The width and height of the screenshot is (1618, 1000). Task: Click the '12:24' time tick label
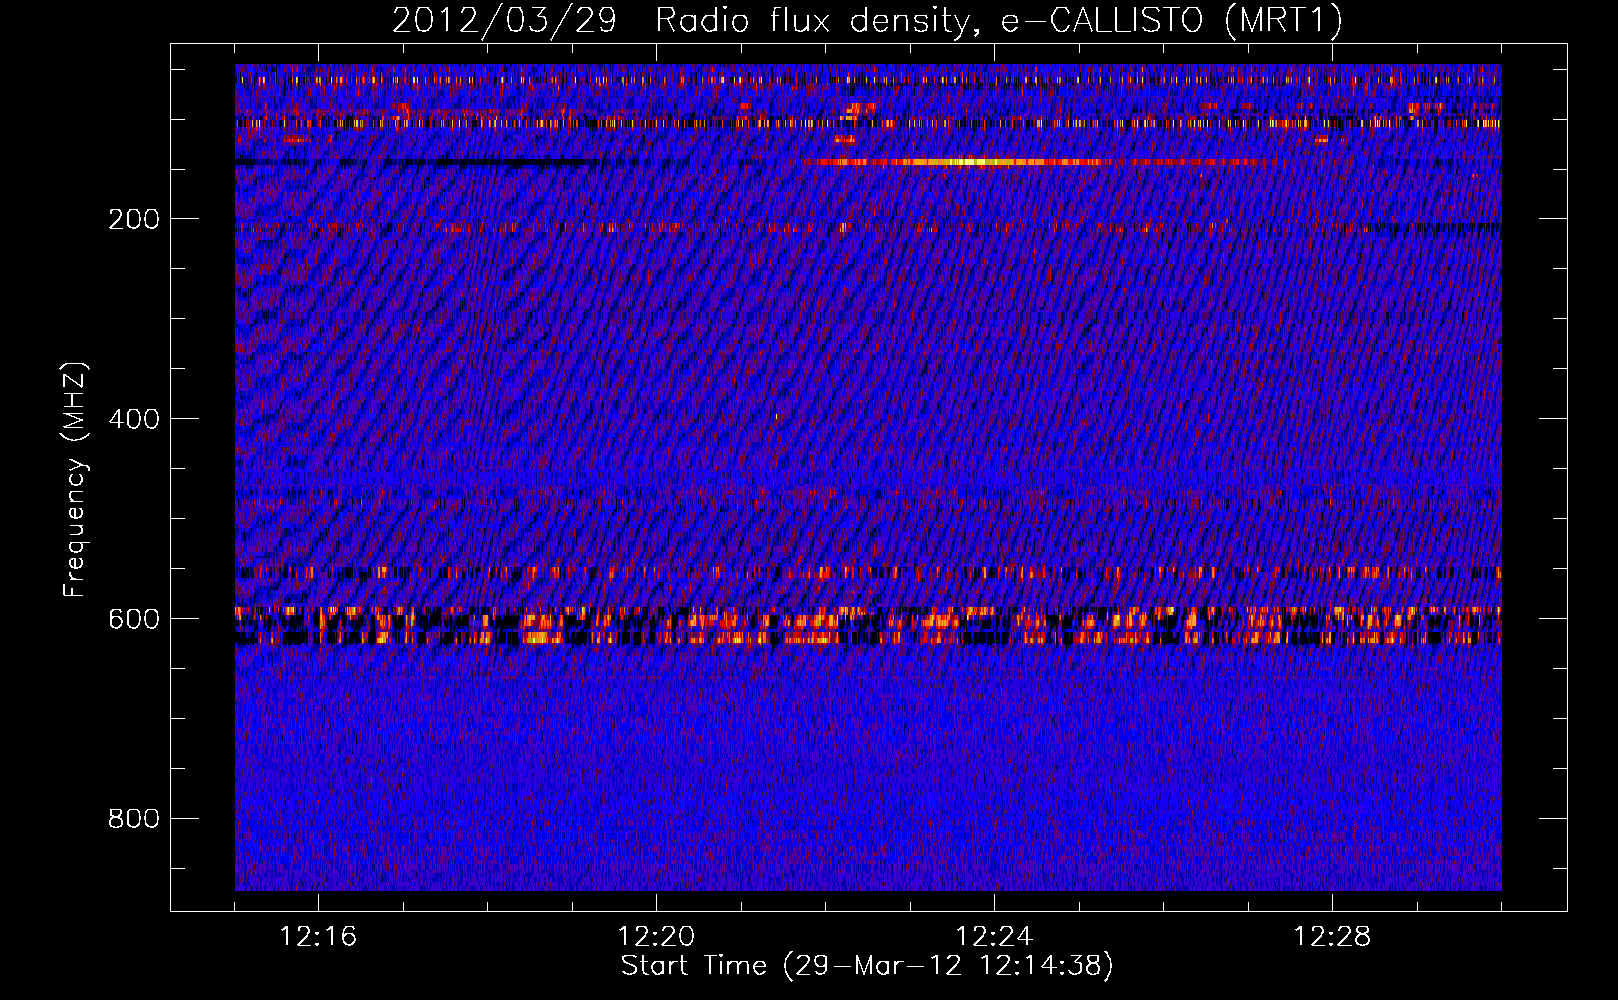click(x=994, y=937)
